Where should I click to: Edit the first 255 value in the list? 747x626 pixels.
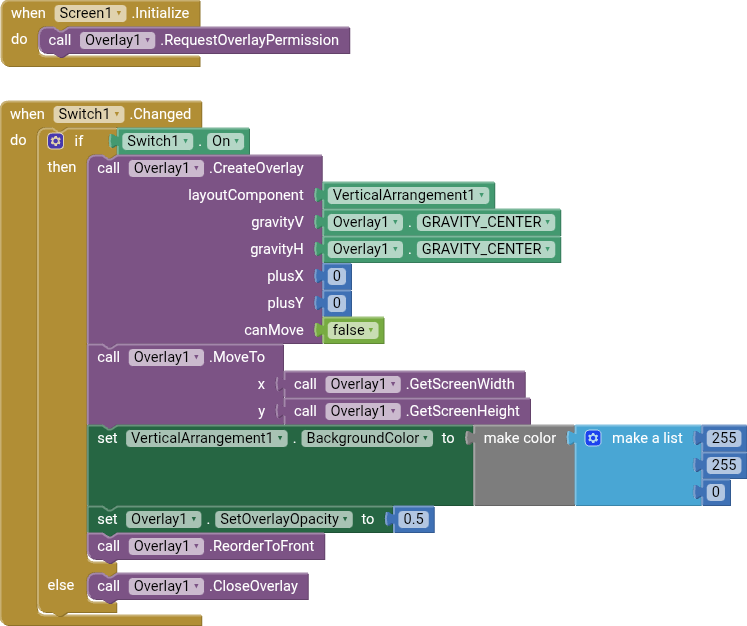coord(722,438)
